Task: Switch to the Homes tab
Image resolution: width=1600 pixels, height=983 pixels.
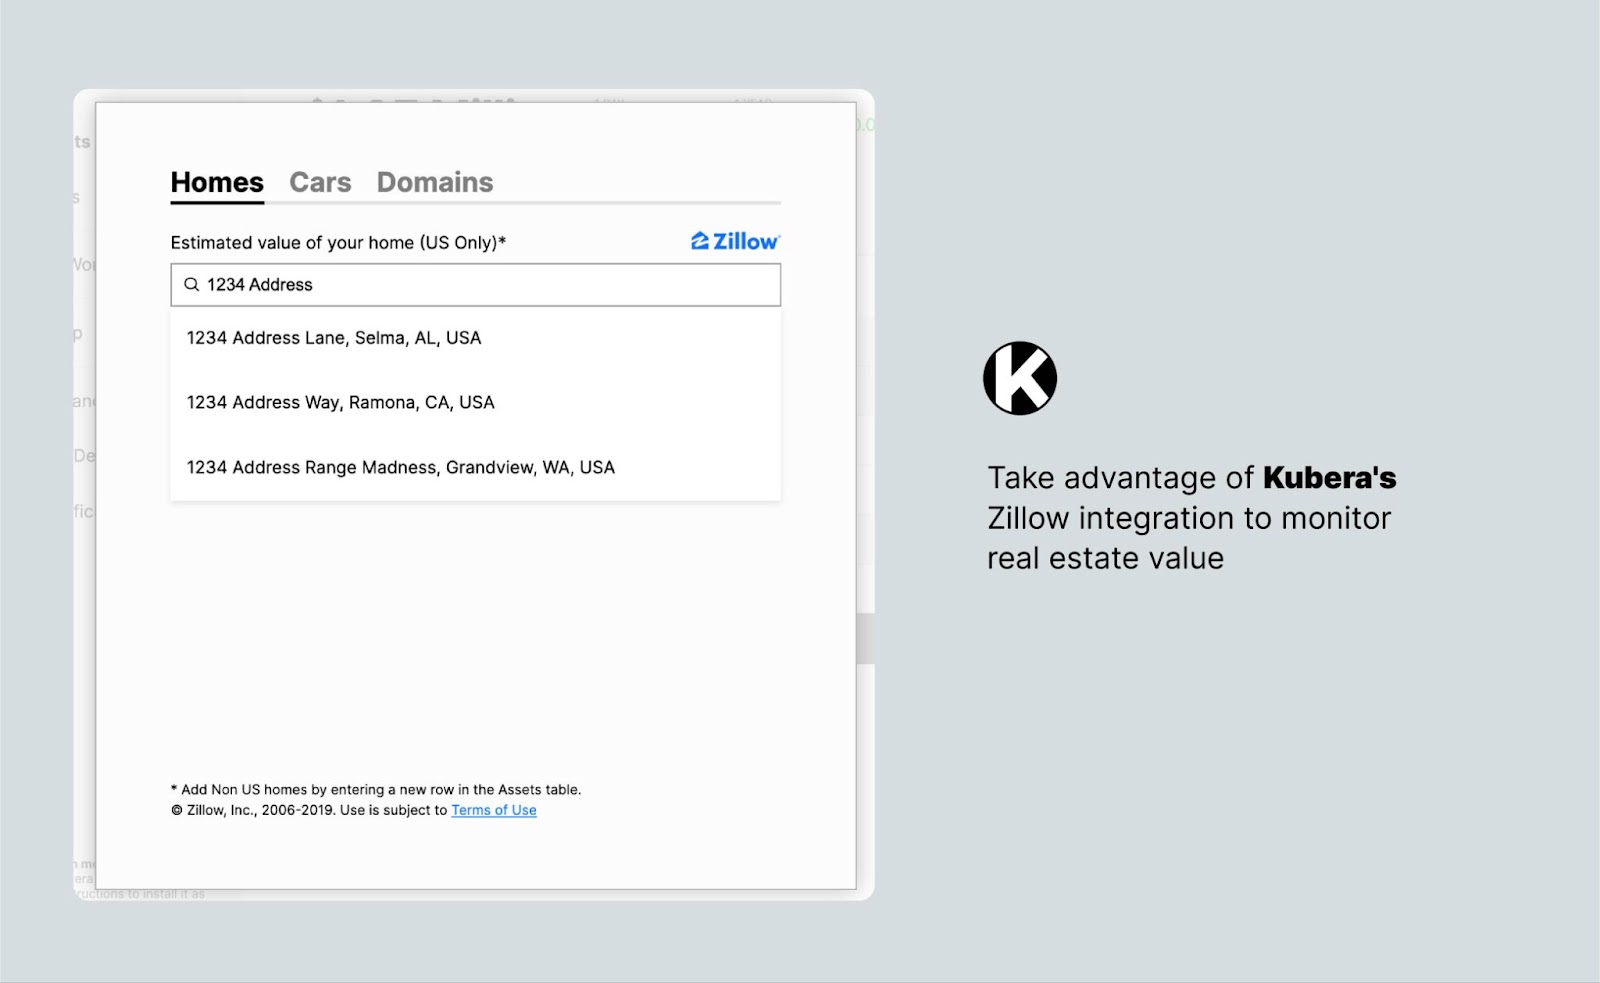Action: [x=217, y=182]
